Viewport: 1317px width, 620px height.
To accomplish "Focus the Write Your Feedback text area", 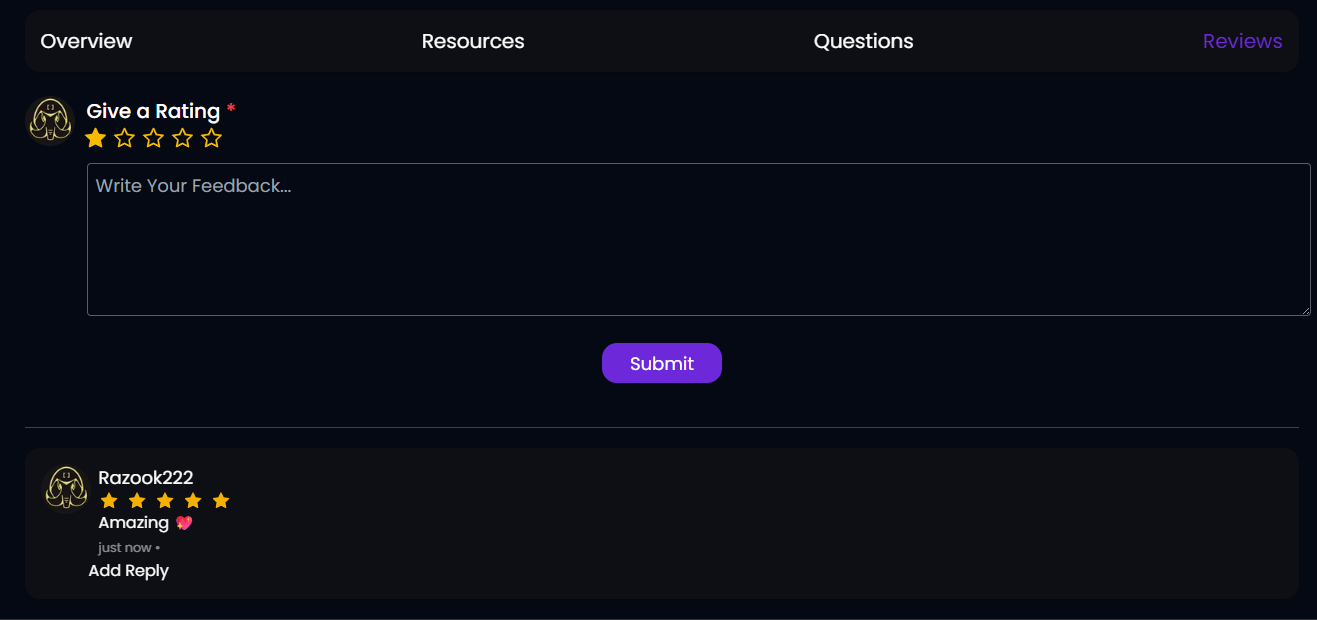I will click(x=698, y=240).
